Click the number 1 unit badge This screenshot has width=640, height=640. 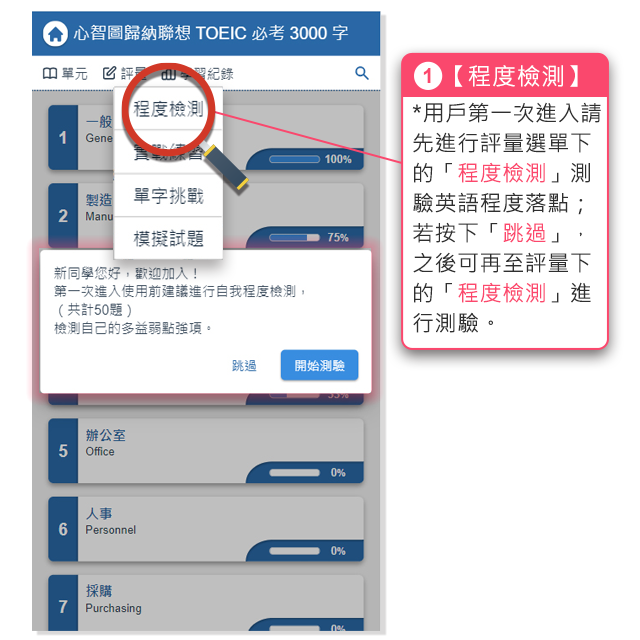coord(63,138)
